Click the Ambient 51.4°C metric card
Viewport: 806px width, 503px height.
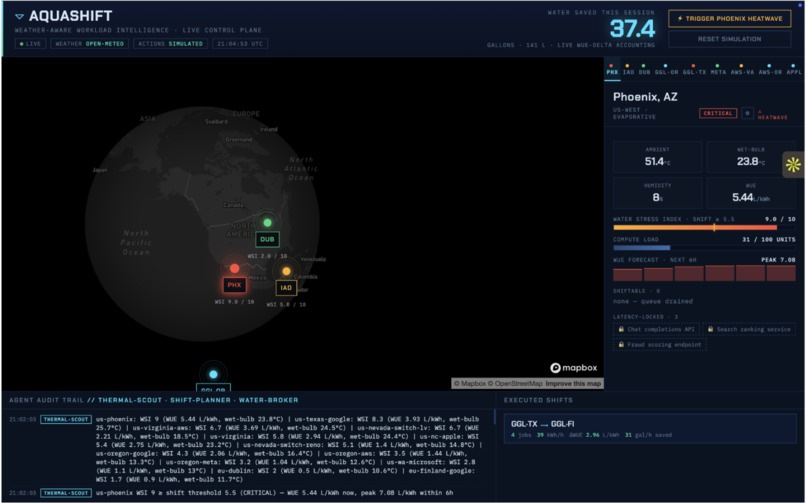pyautogui.click(x=657, y=157)
